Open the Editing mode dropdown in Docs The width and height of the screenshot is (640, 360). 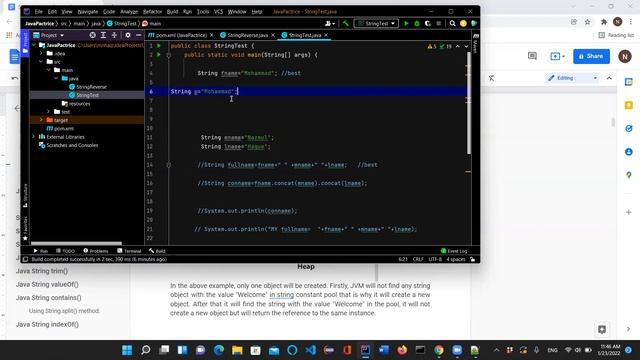tap(572, 78)
